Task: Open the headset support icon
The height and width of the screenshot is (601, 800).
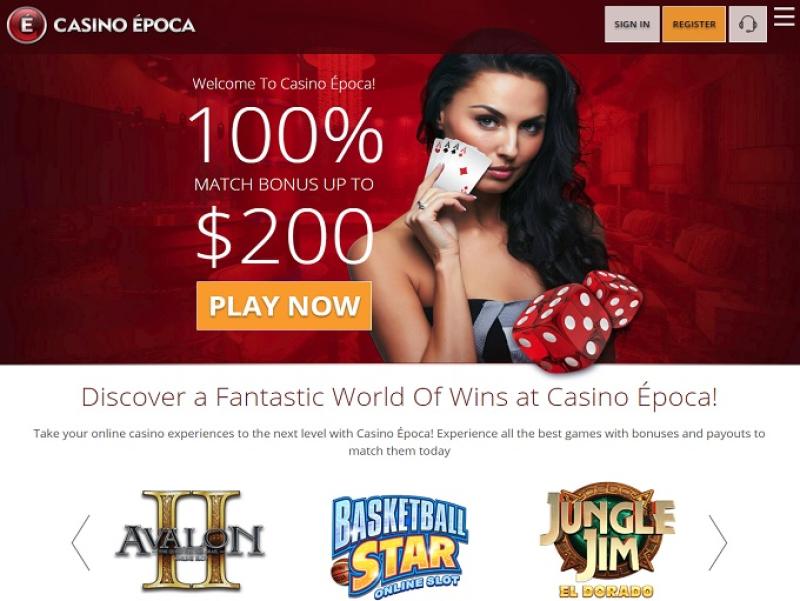Action: pyautogui.click(x=747, y=24)
